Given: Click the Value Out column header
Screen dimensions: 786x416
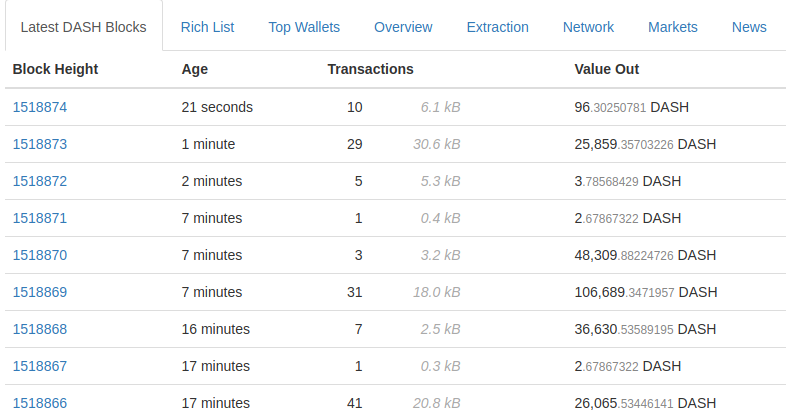Looking at the screenshot, I should point(607,69).
